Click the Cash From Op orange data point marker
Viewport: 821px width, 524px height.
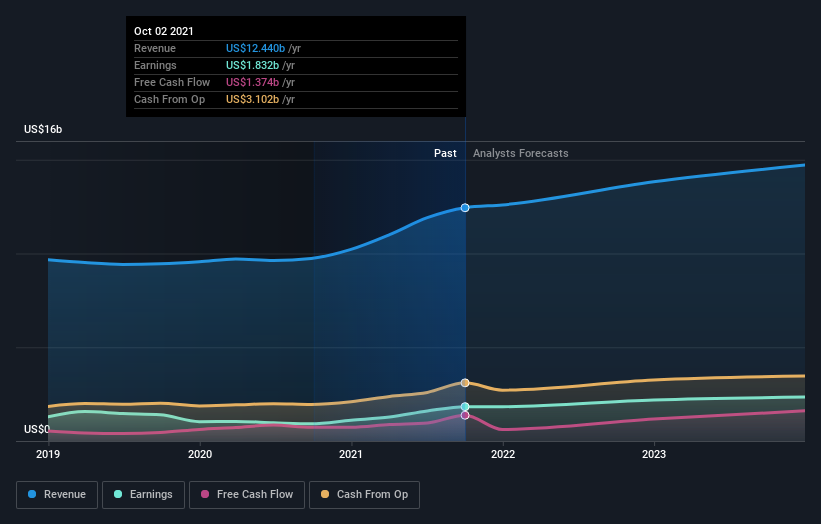click(465, 383)
